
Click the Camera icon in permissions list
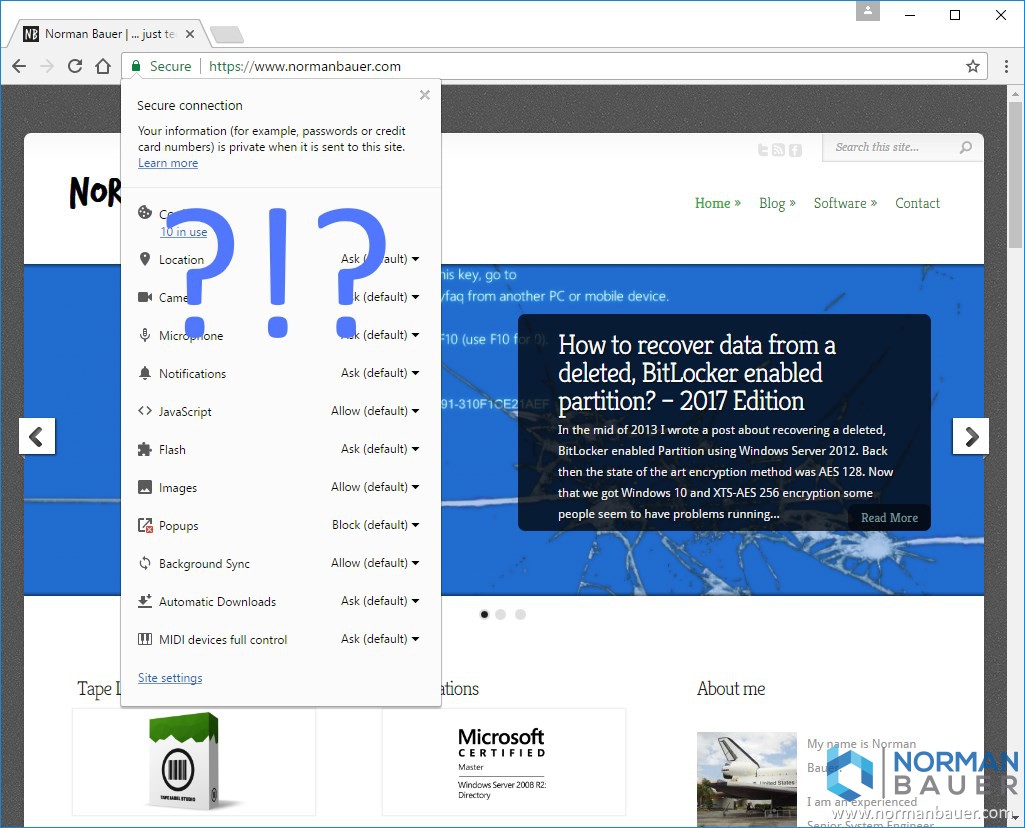coord(145,297)
